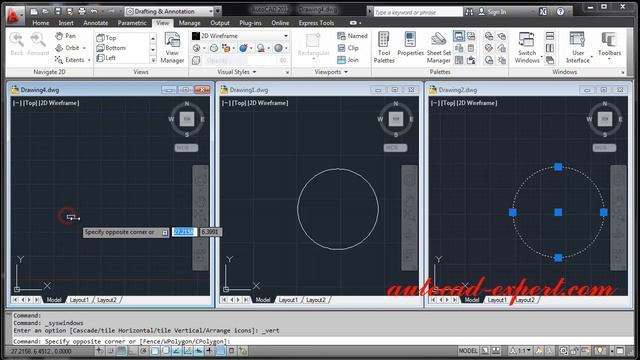Open the Annotate ribbon tab
This screenshot has height=360, width=640.
click(x=96, y=23)
